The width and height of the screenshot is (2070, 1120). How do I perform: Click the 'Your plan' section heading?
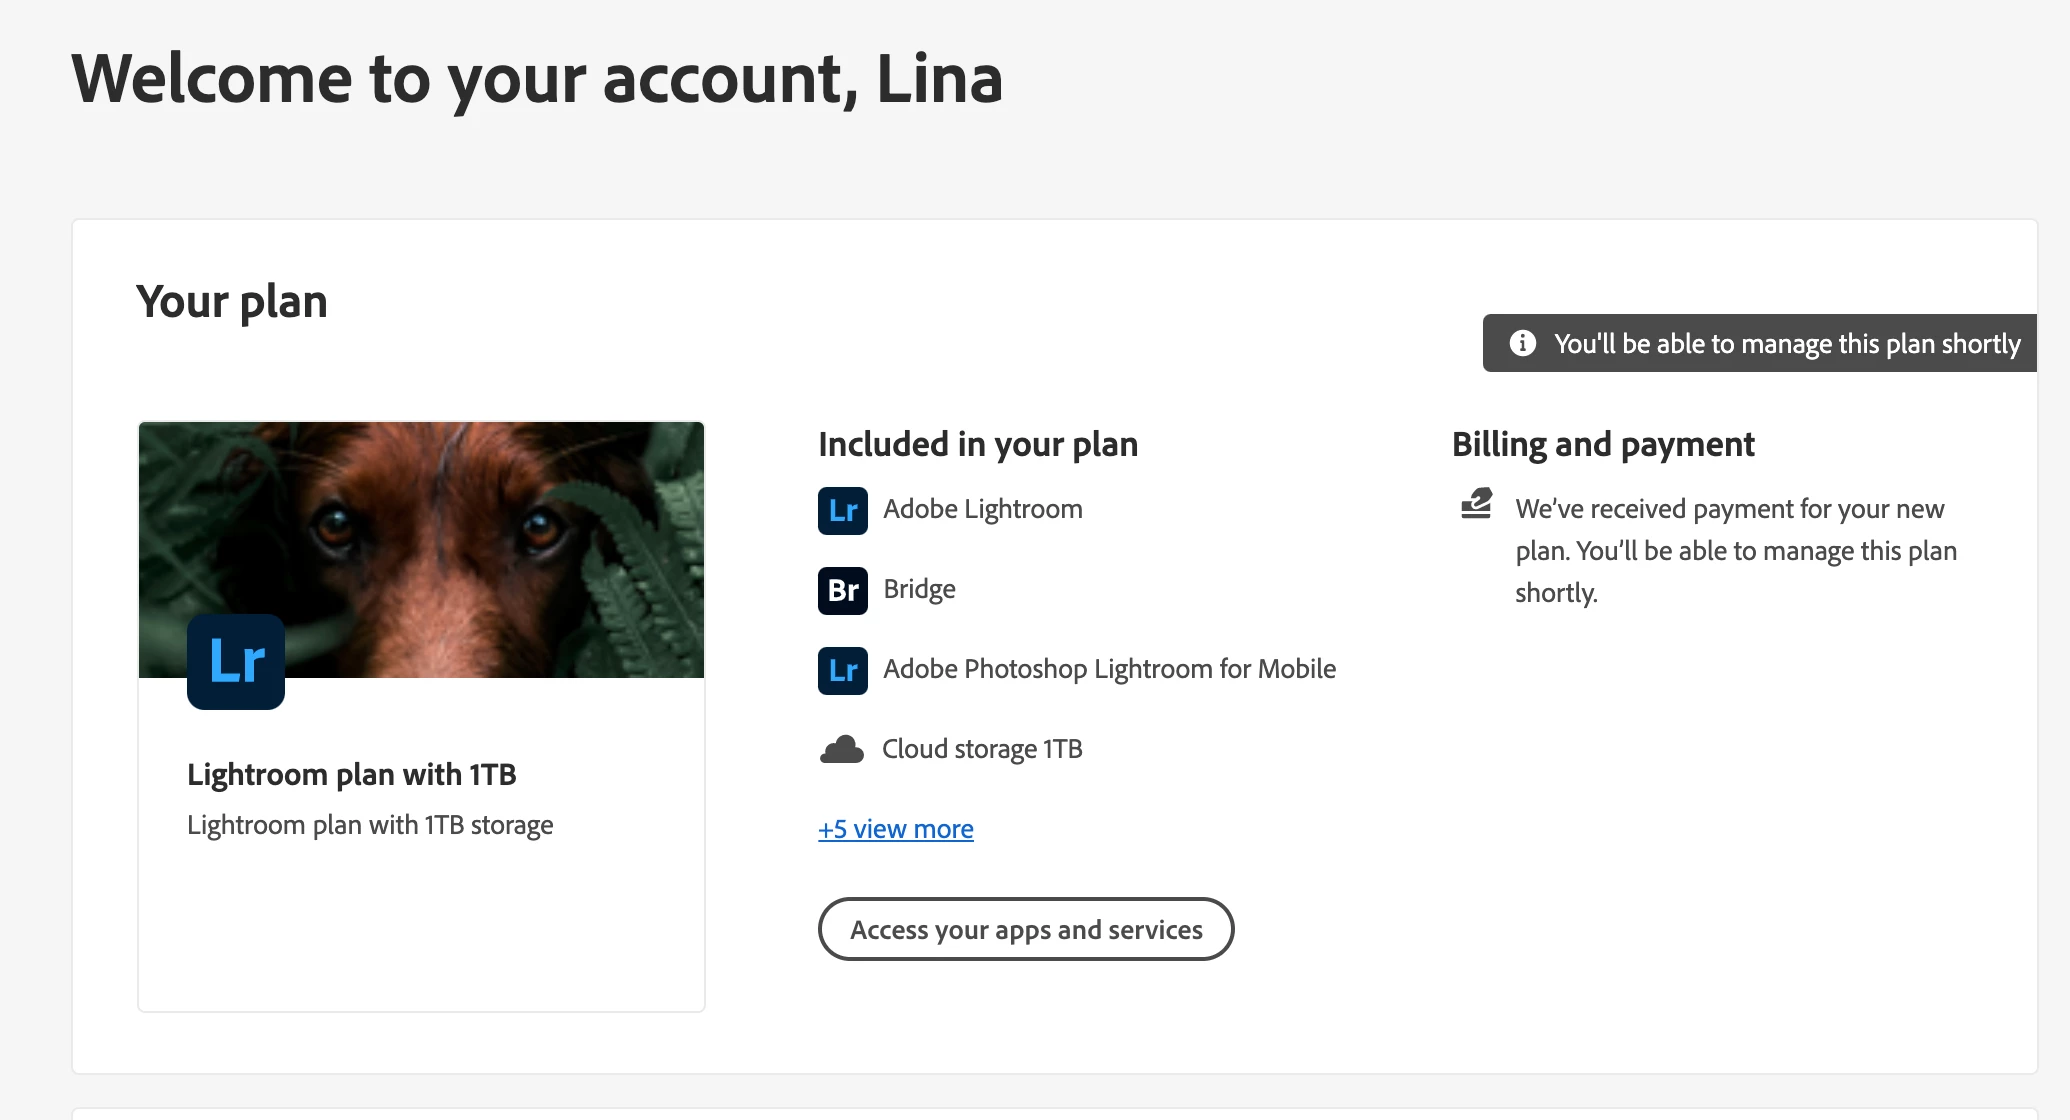[231, 301]
